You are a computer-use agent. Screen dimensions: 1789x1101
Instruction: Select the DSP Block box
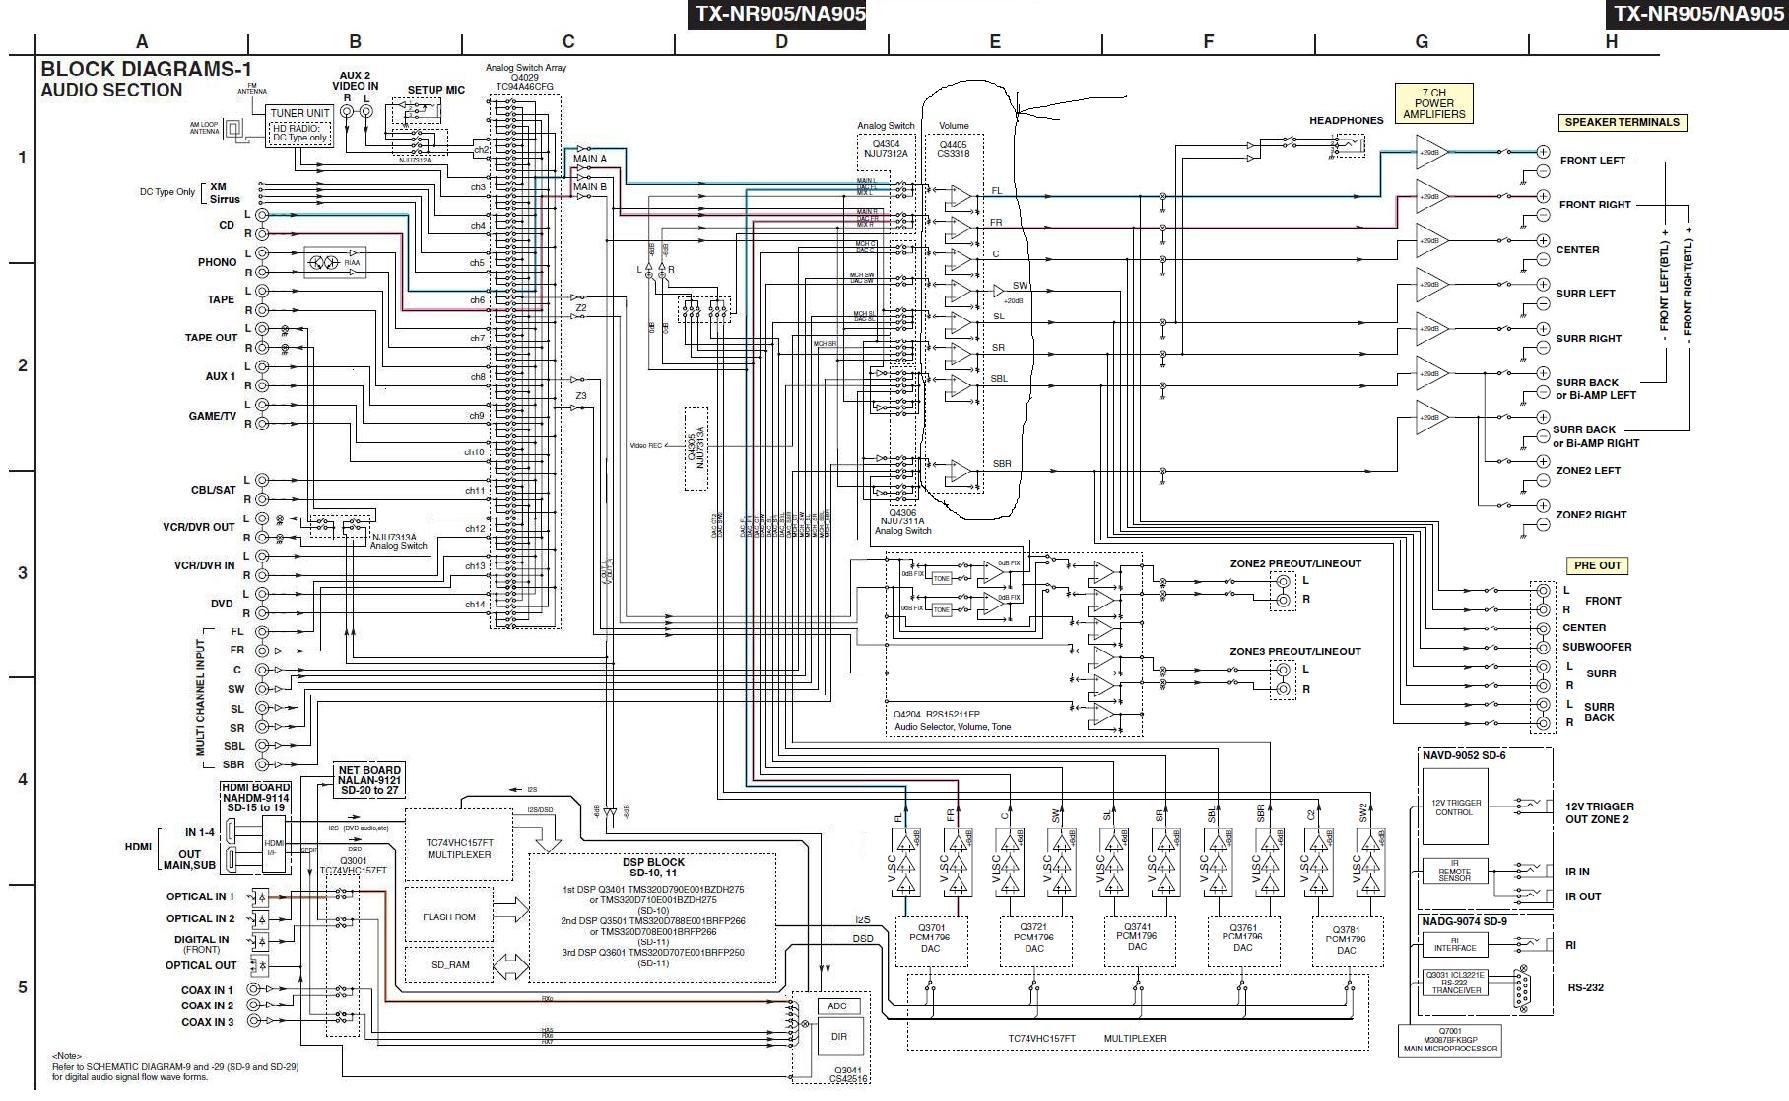point(652,917)
